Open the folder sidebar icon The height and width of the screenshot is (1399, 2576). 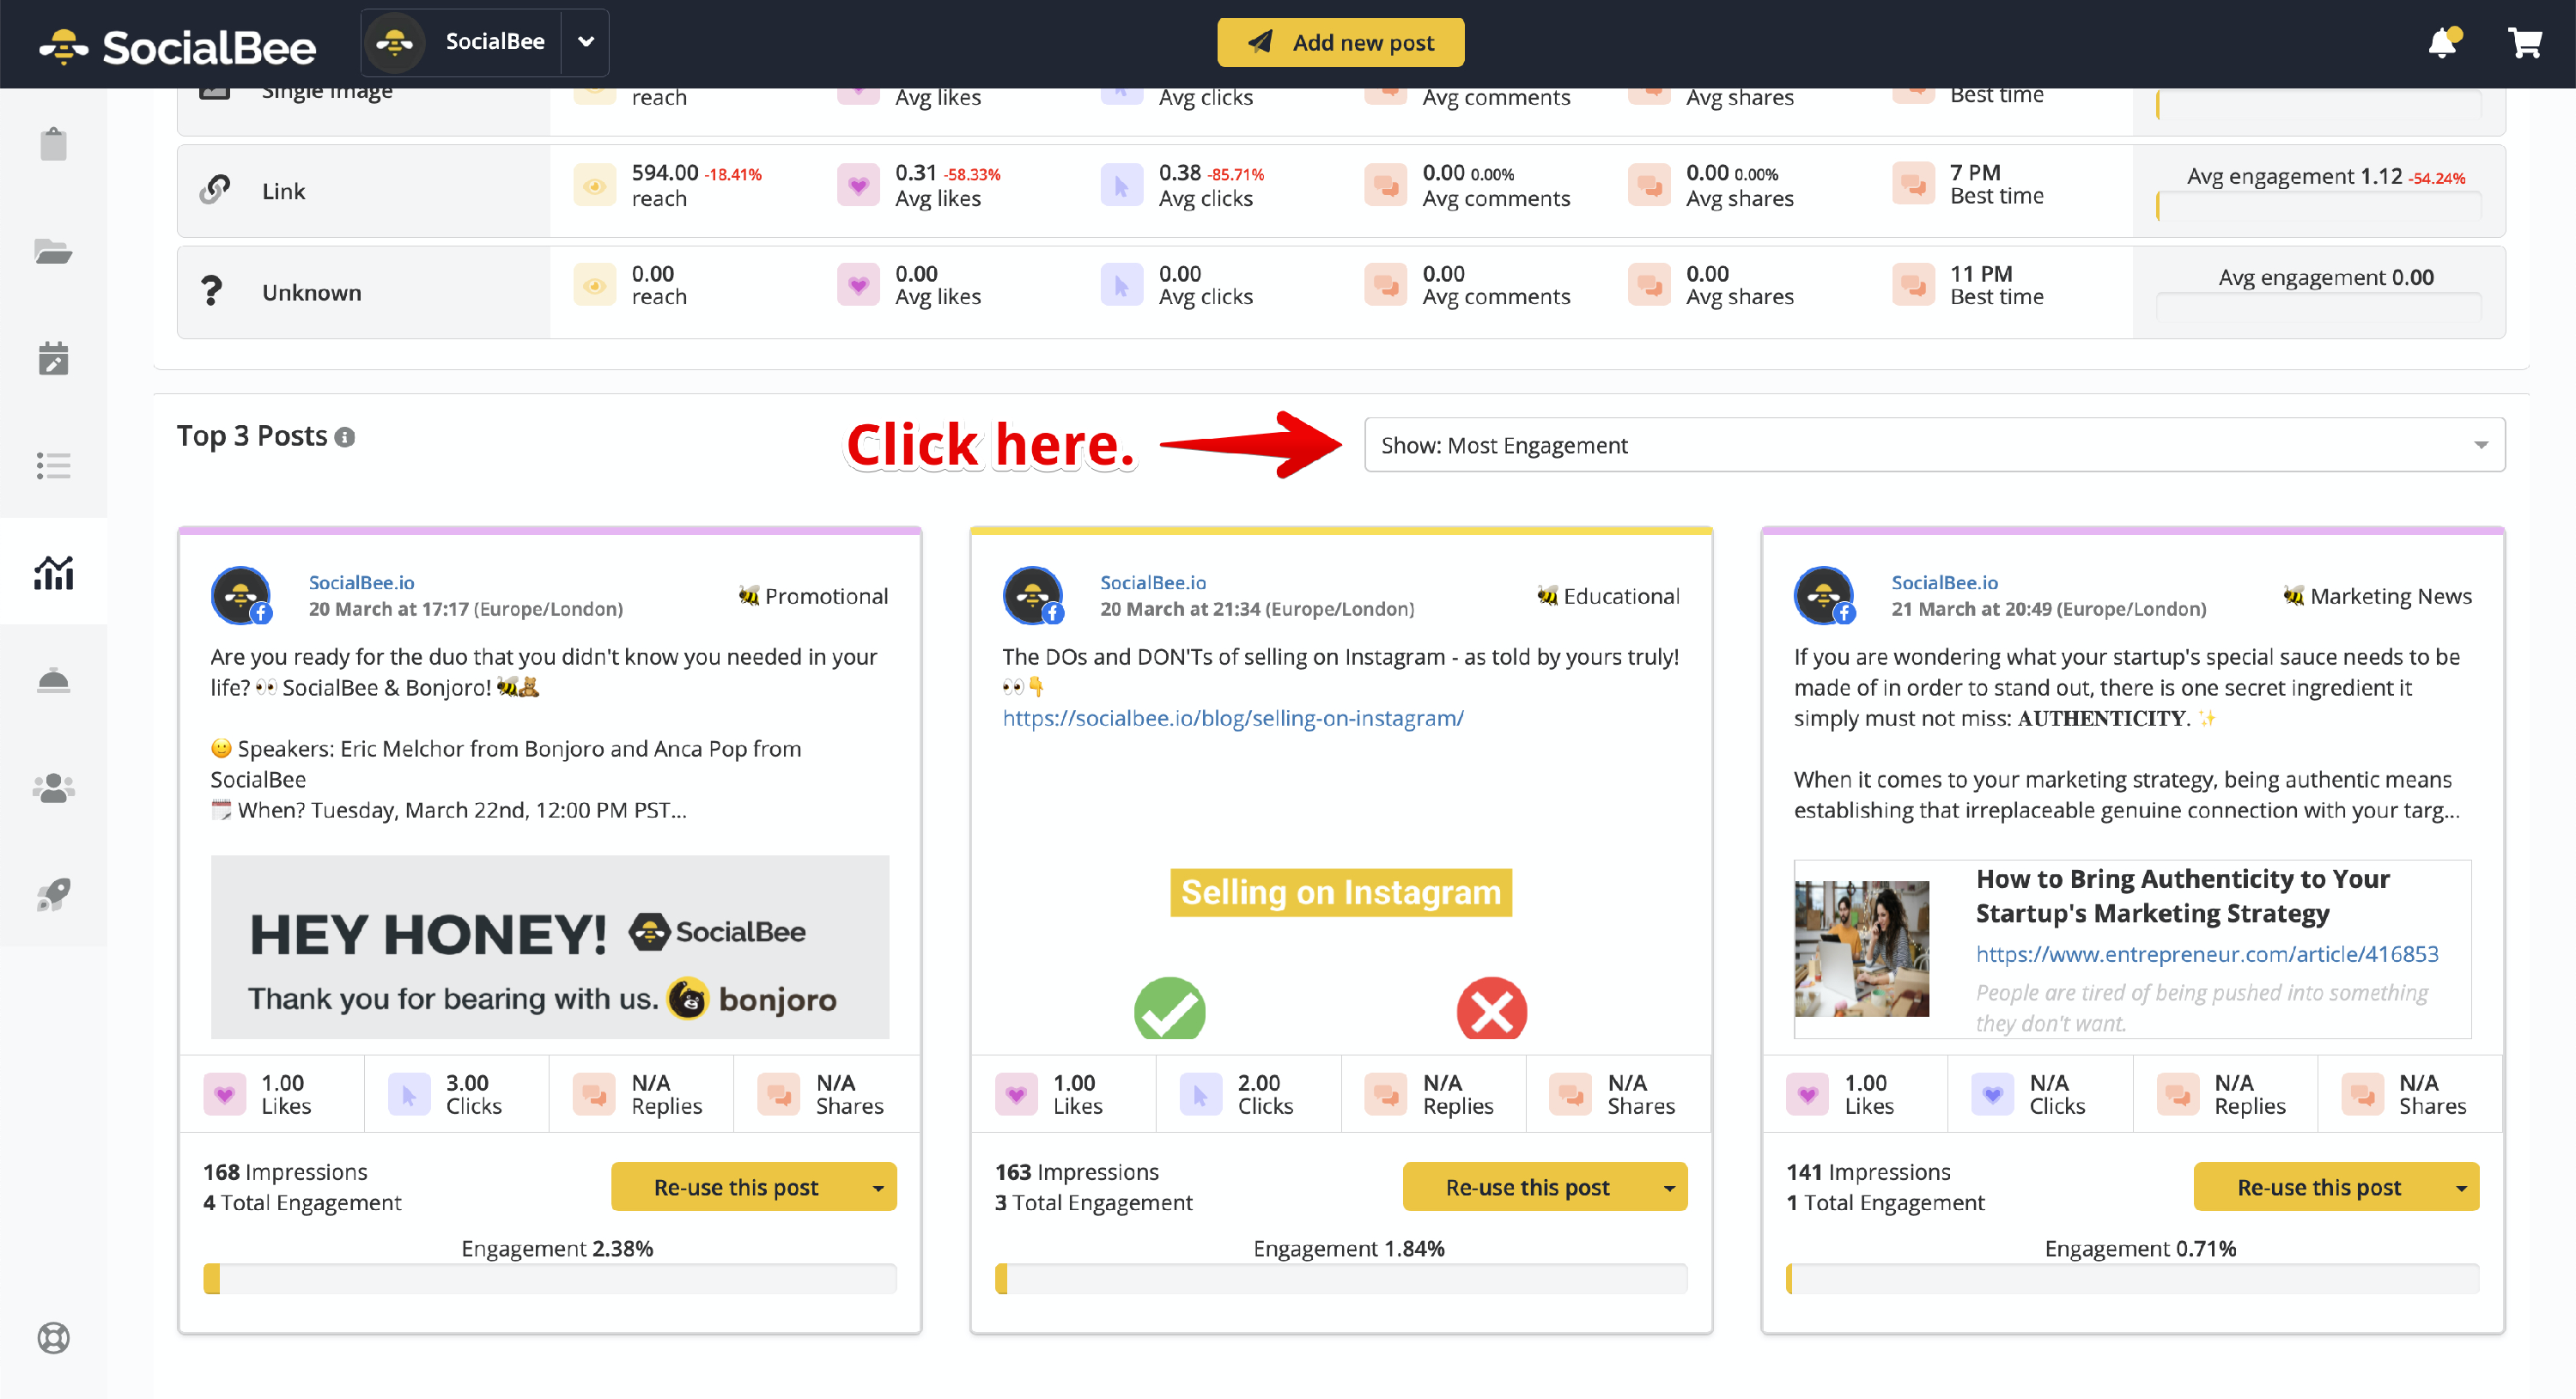tap(53, 251)
